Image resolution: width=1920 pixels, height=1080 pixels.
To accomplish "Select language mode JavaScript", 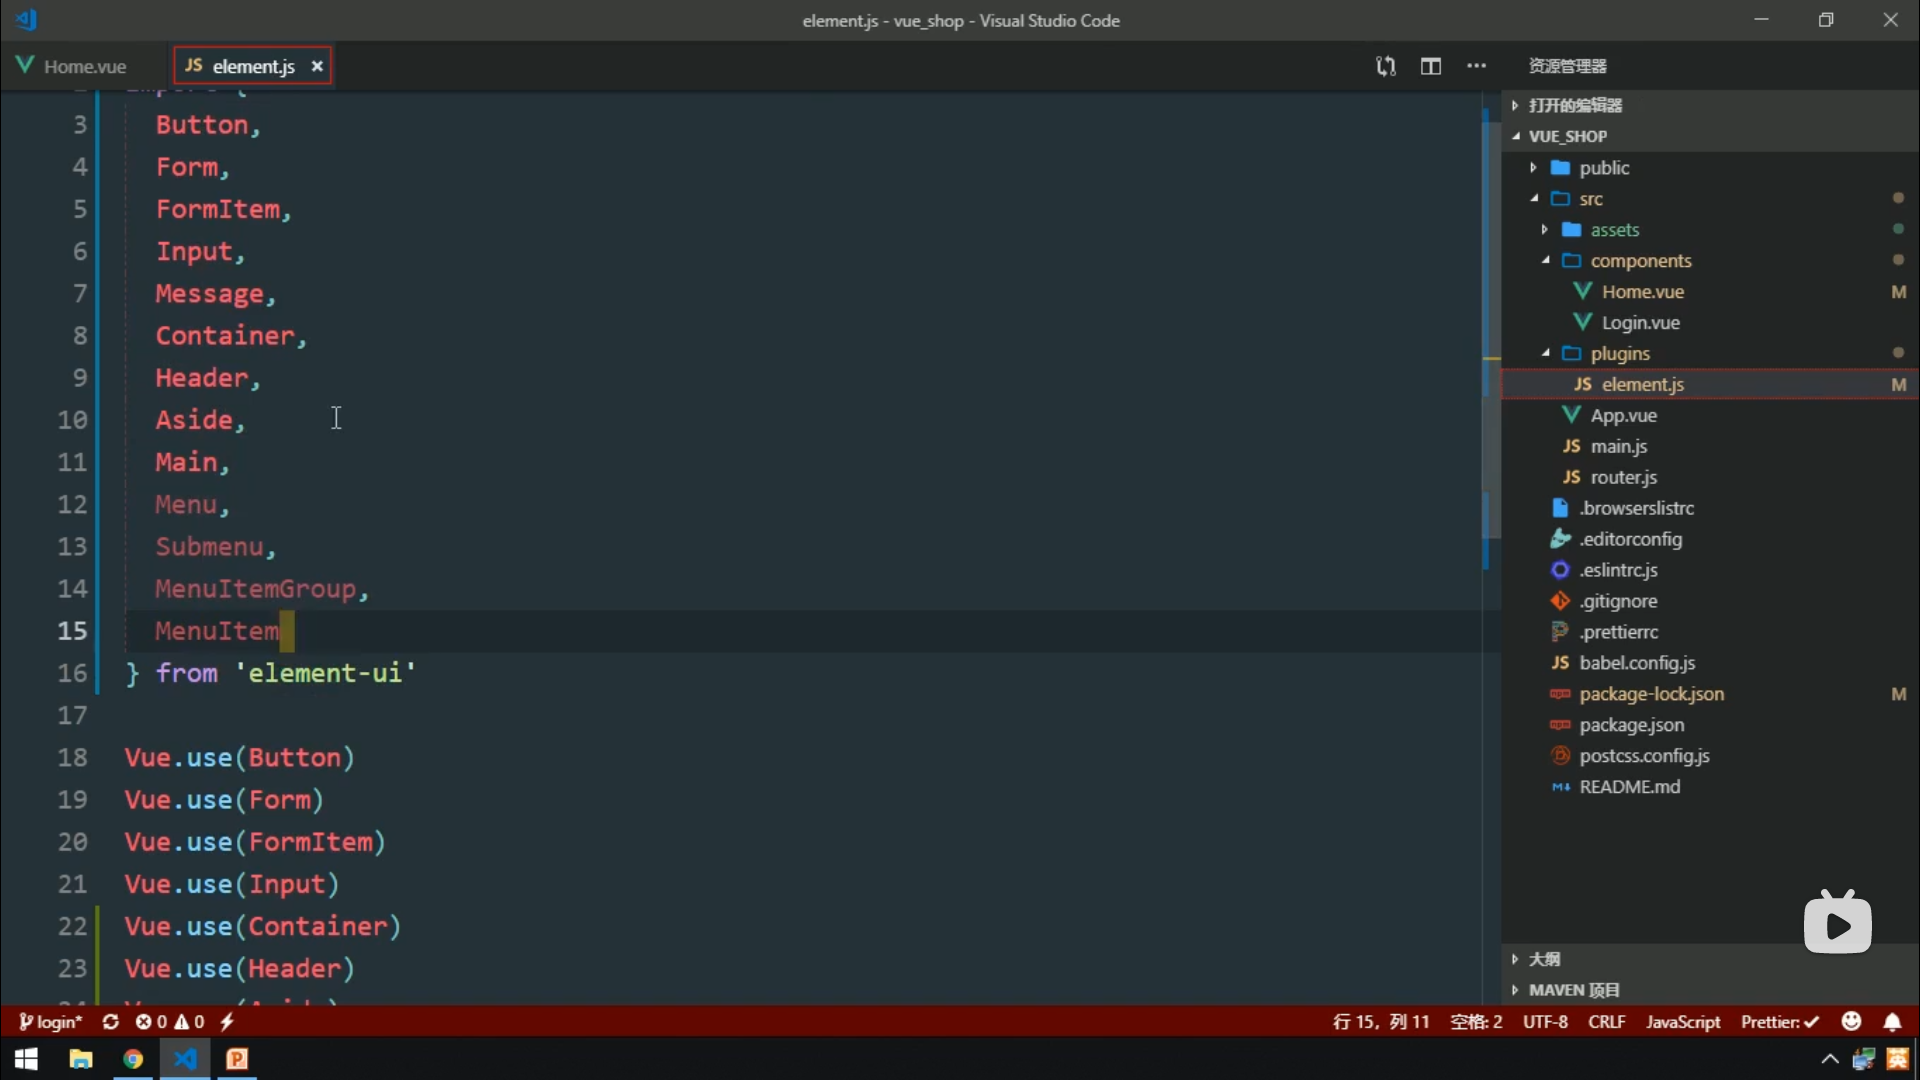I will (1683, 1022).
